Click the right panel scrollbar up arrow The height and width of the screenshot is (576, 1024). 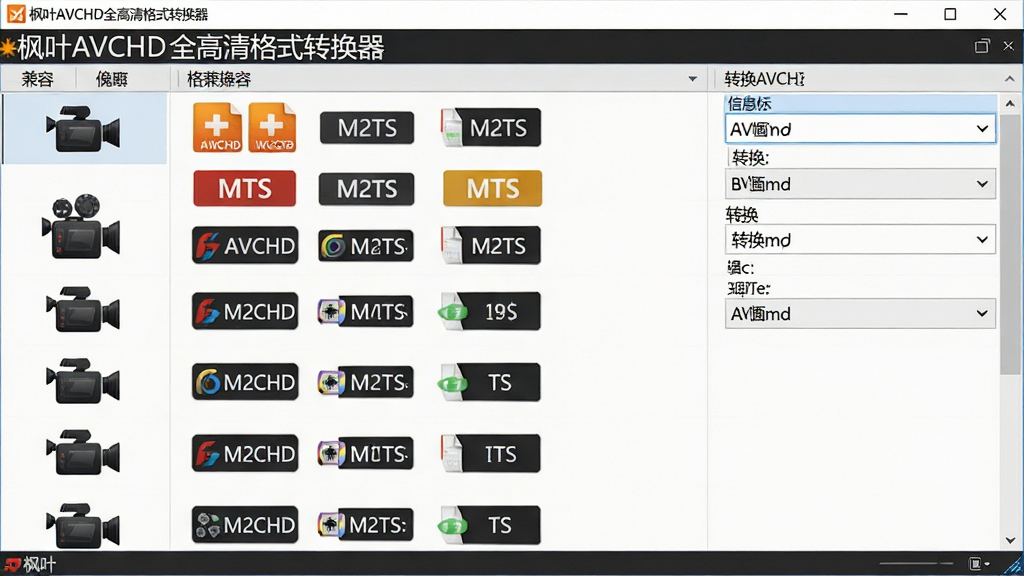[x=1010, y=103]
